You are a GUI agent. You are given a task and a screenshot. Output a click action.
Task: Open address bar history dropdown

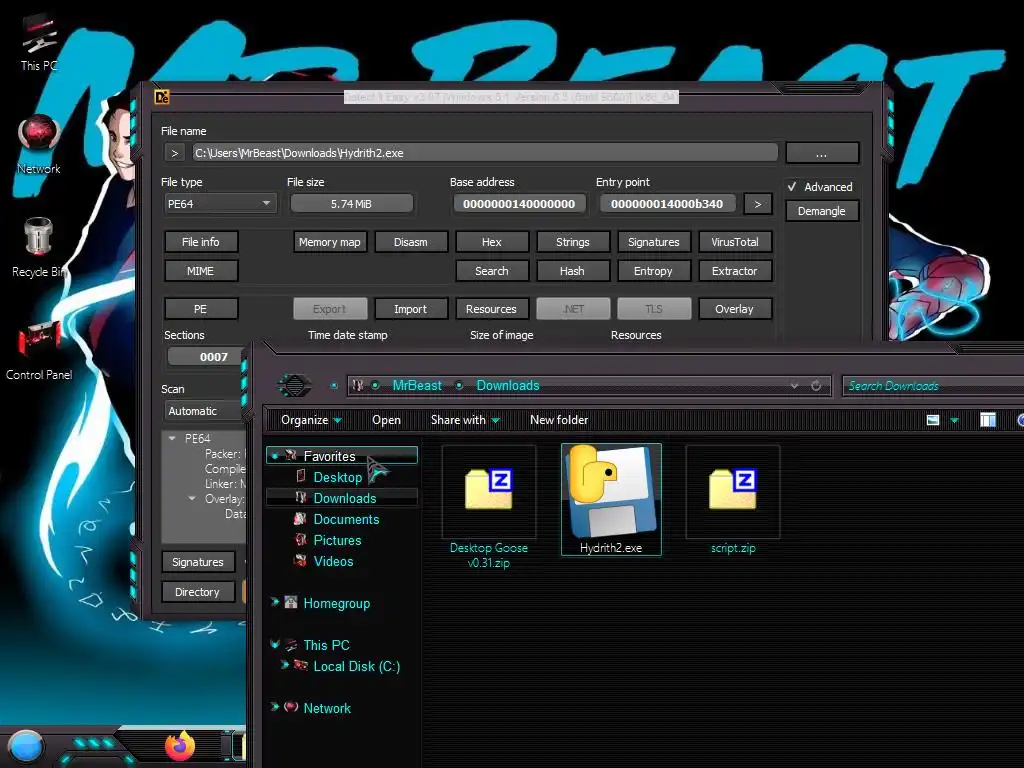[x=794, y=385]
